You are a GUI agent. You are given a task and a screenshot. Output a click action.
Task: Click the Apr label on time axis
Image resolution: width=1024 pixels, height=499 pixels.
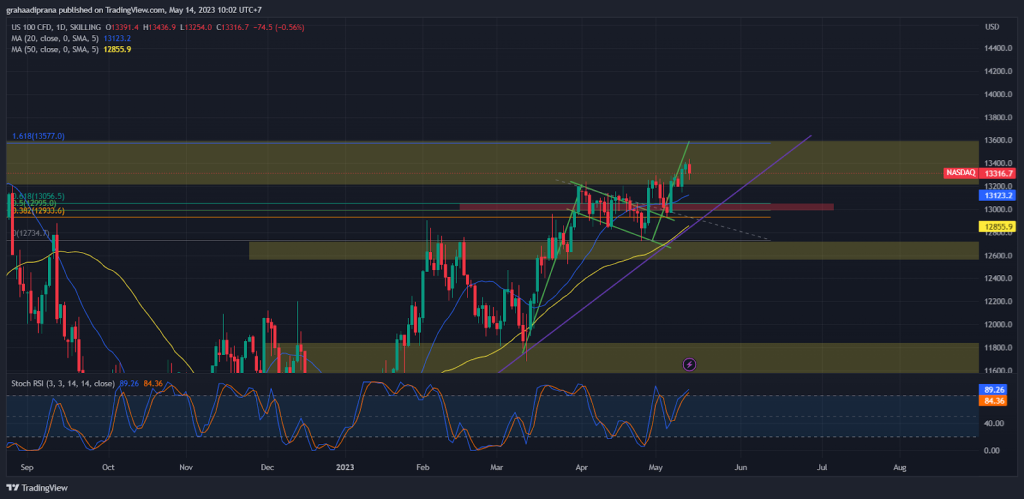point(581,468)
